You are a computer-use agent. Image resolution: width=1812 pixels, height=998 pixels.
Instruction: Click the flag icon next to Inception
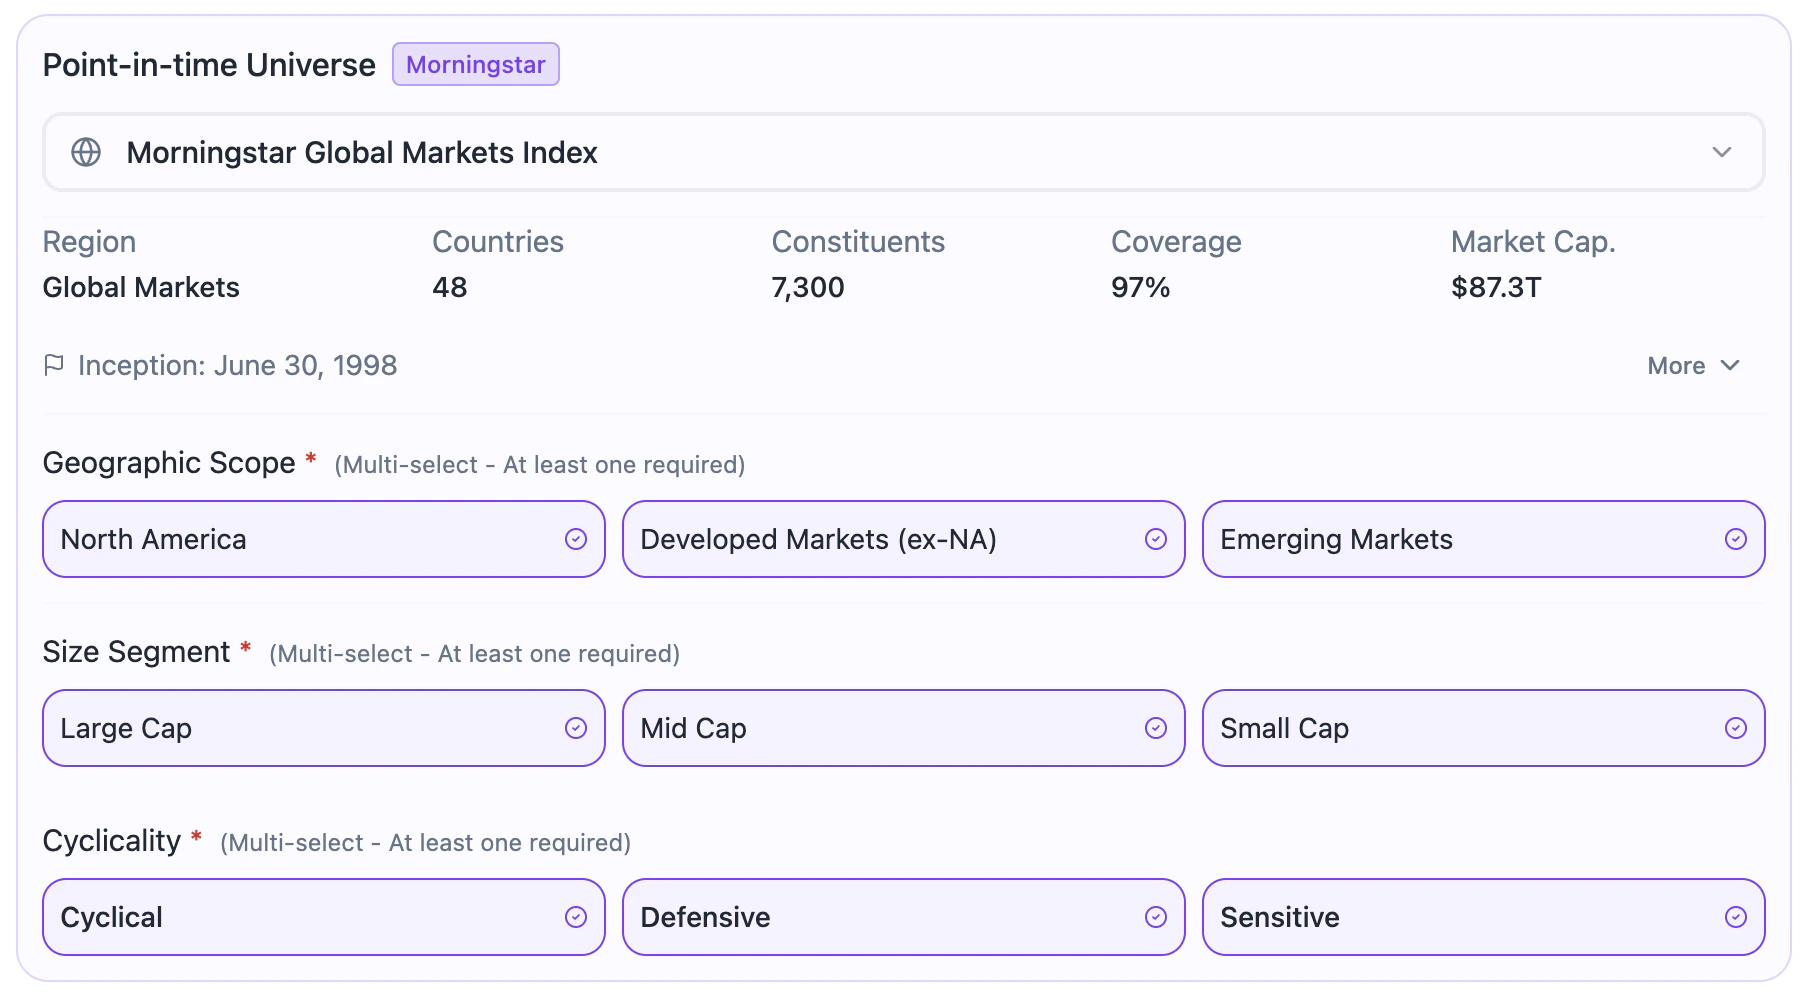pyautogui.click(x=54, y=365)
